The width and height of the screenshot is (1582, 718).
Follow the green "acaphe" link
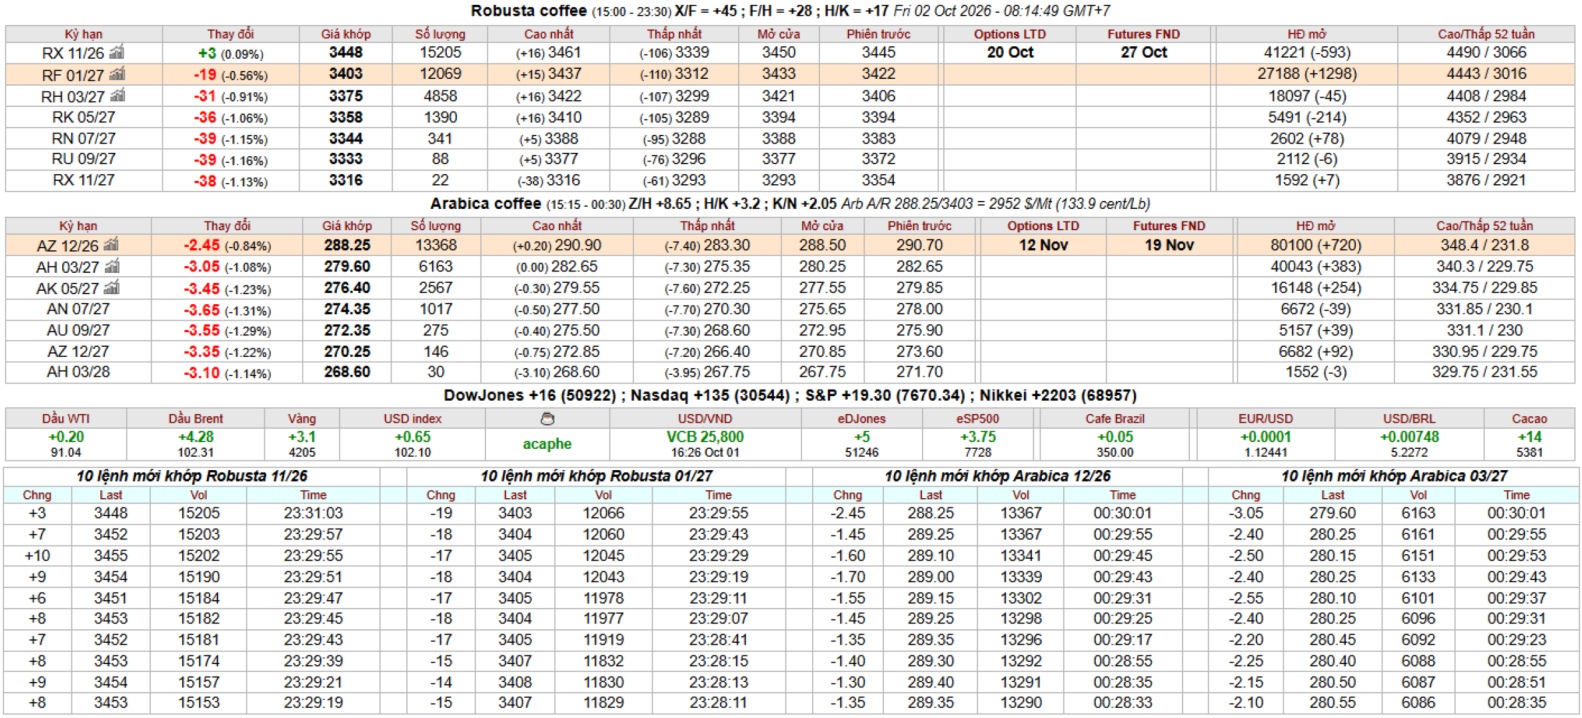547,444
